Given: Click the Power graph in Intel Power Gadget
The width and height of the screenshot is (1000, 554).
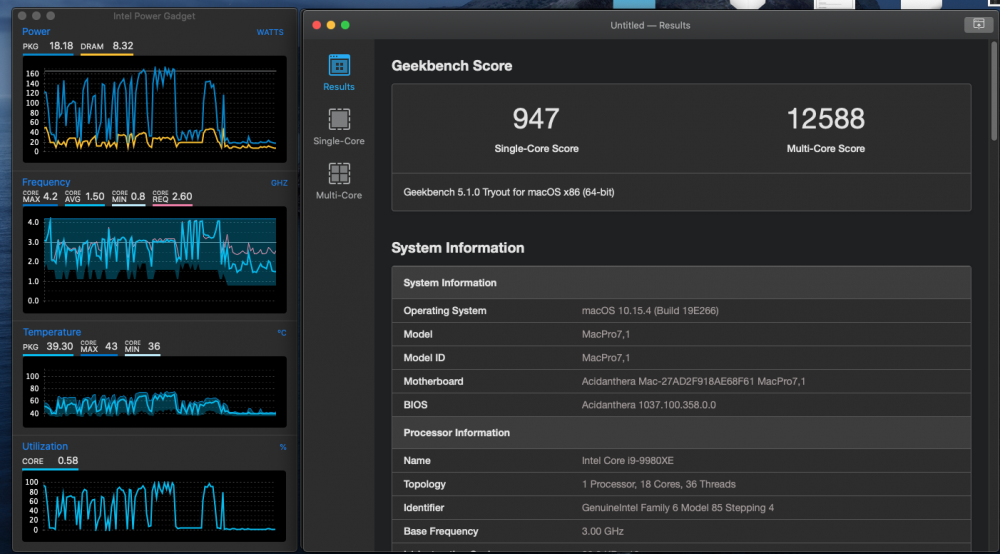Looking at the screenshot, I should click(154, 109).
